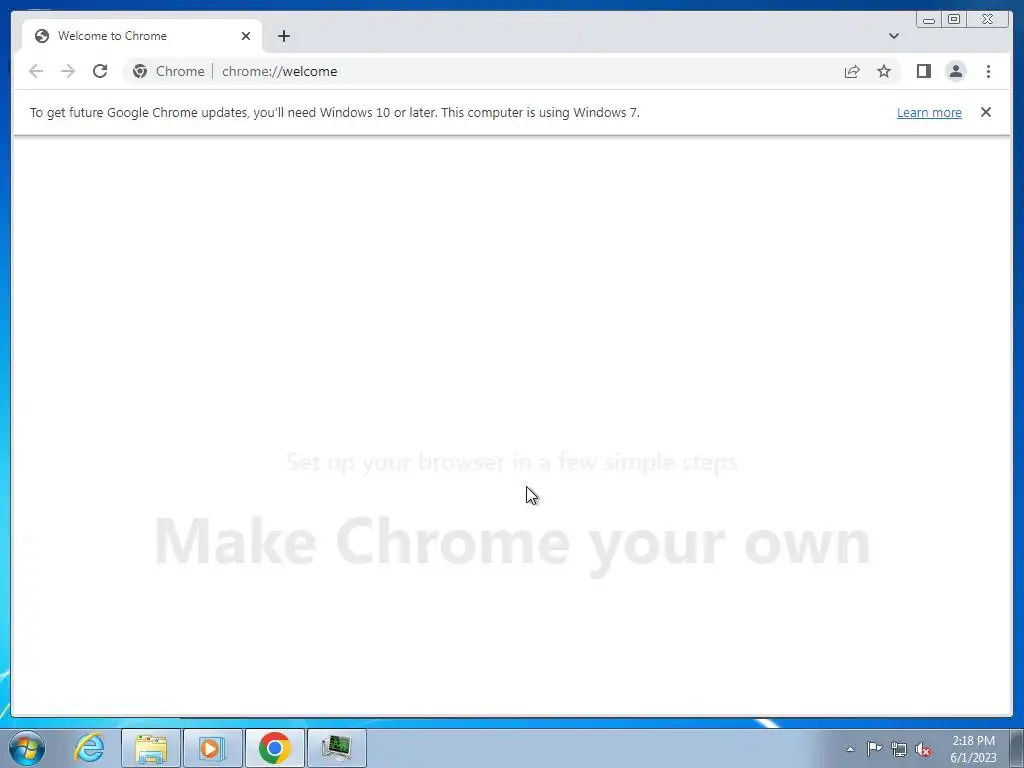Reload the current page
Viewport: 1024px width, 768px height.
[100, 71]
